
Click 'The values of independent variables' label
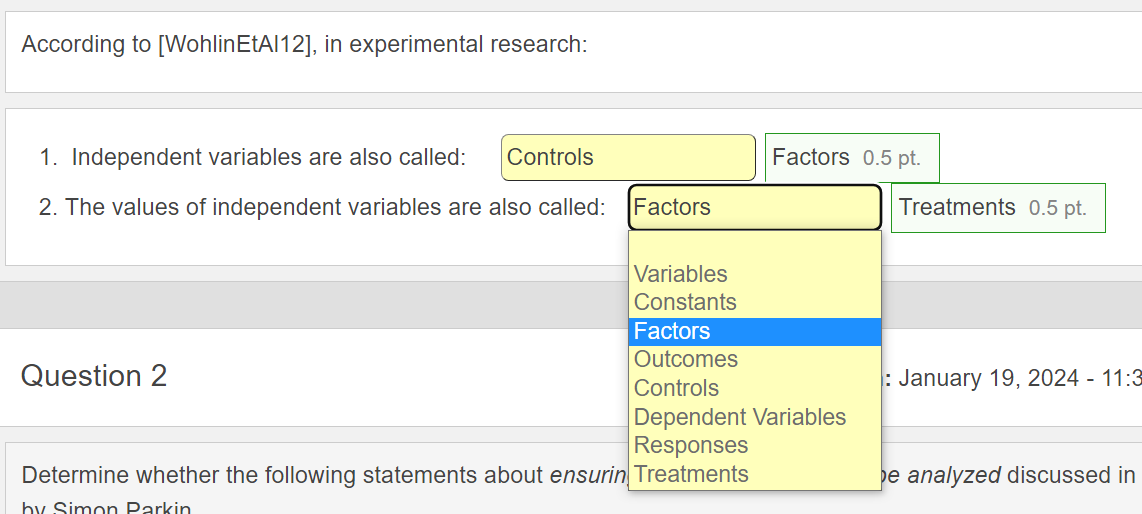click(x=335, y=208)
